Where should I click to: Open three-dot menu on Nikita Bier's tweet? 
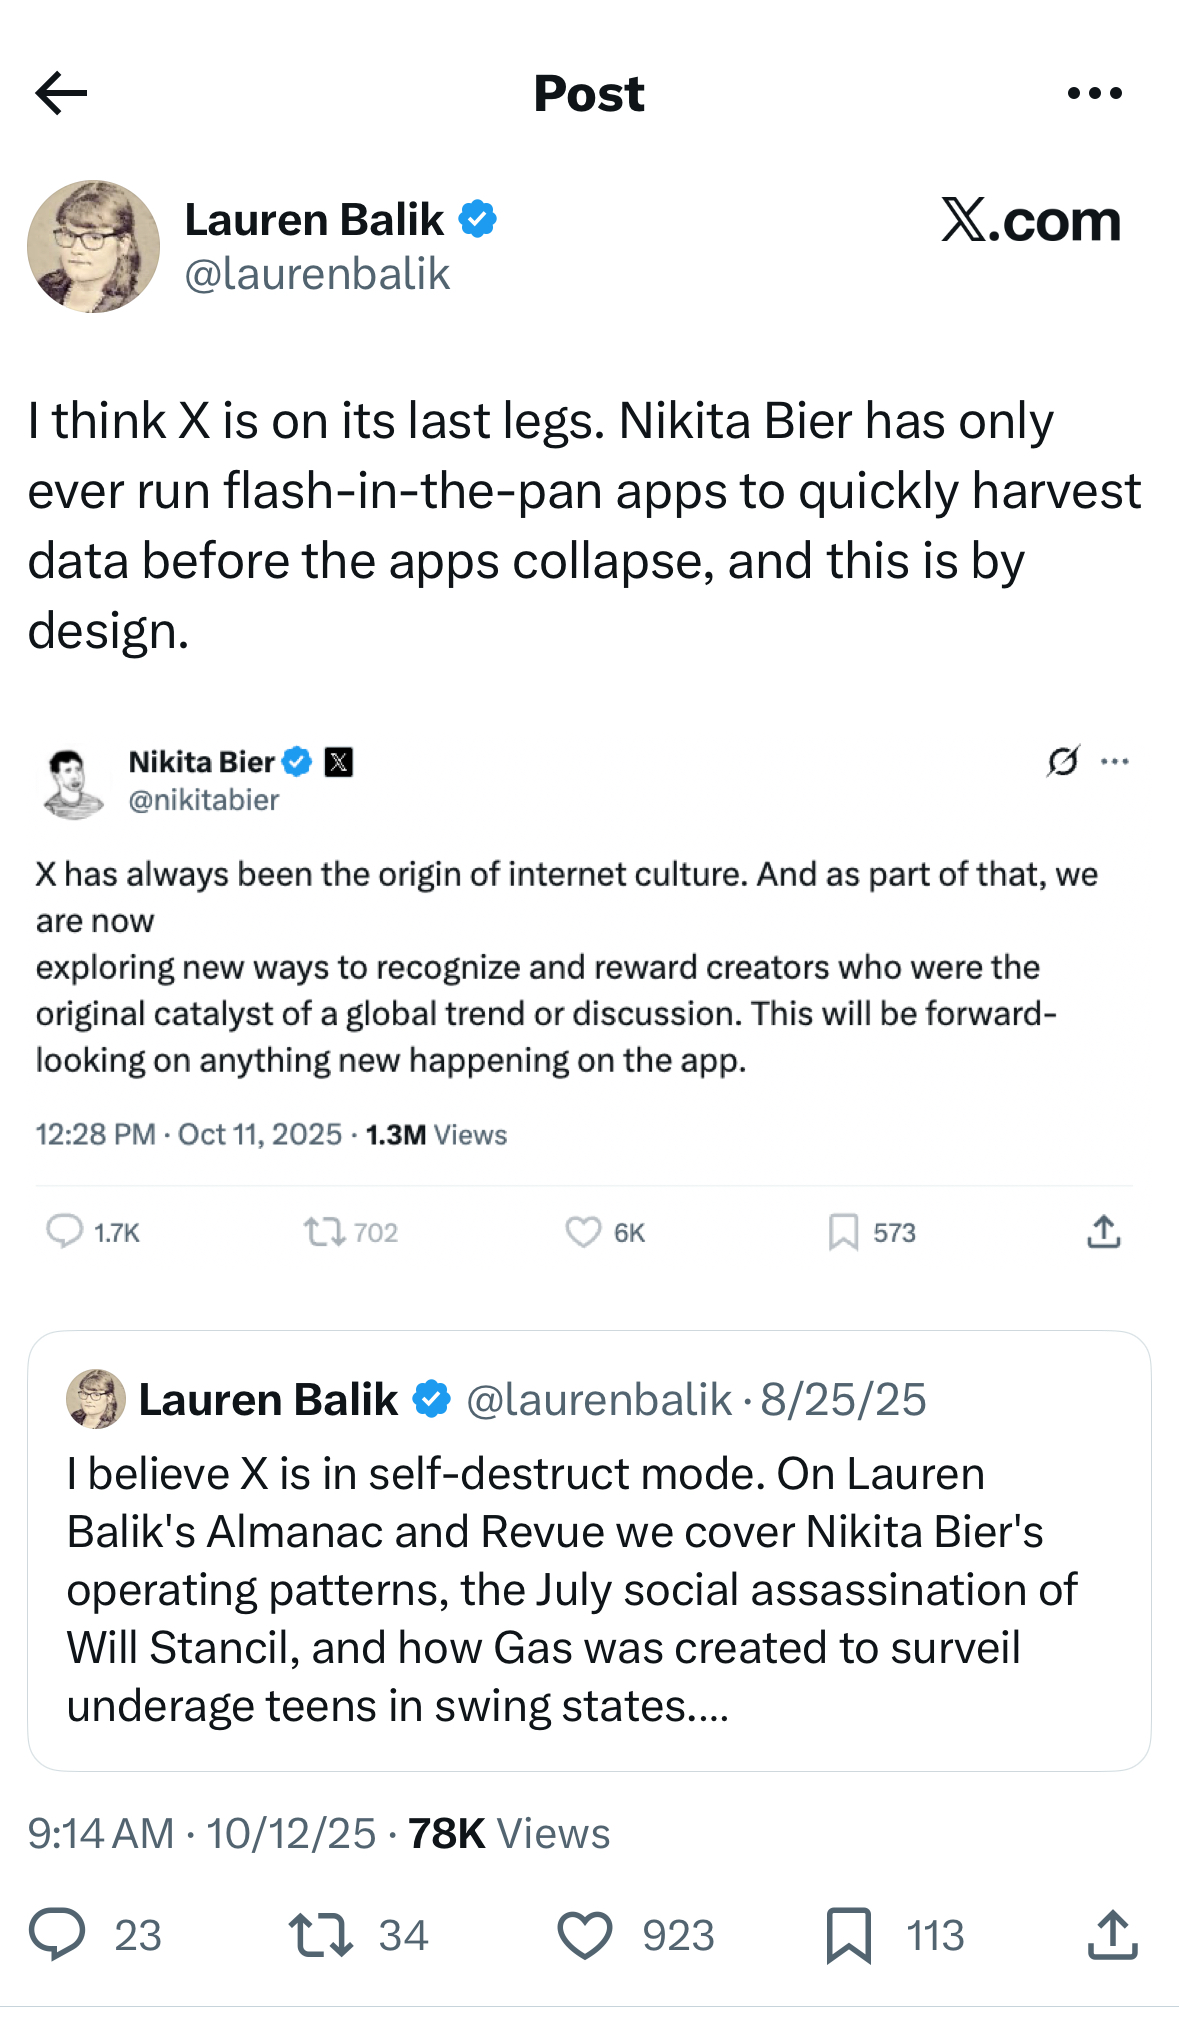tap(1115, 761)
